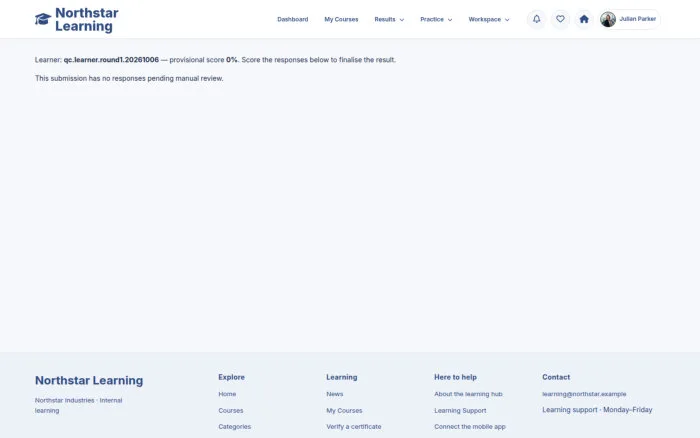This screenshot has height=438, width=700.
Task: Click the learning@northstar.example email link
Action: pyautogui.click(x=584, y=394)
